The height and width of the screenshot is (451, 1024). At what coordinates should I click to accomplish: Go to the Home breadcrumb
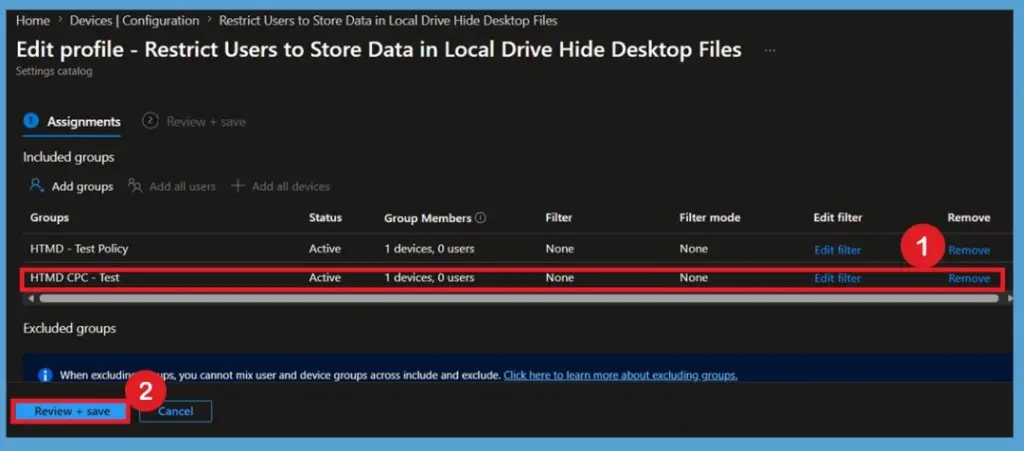click(33, 21)
